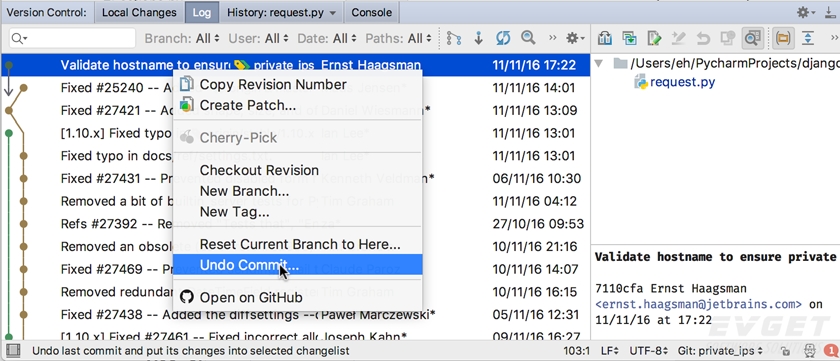
Task: Click Create Patch icon in menu
Action: click(x=186, y=105)
